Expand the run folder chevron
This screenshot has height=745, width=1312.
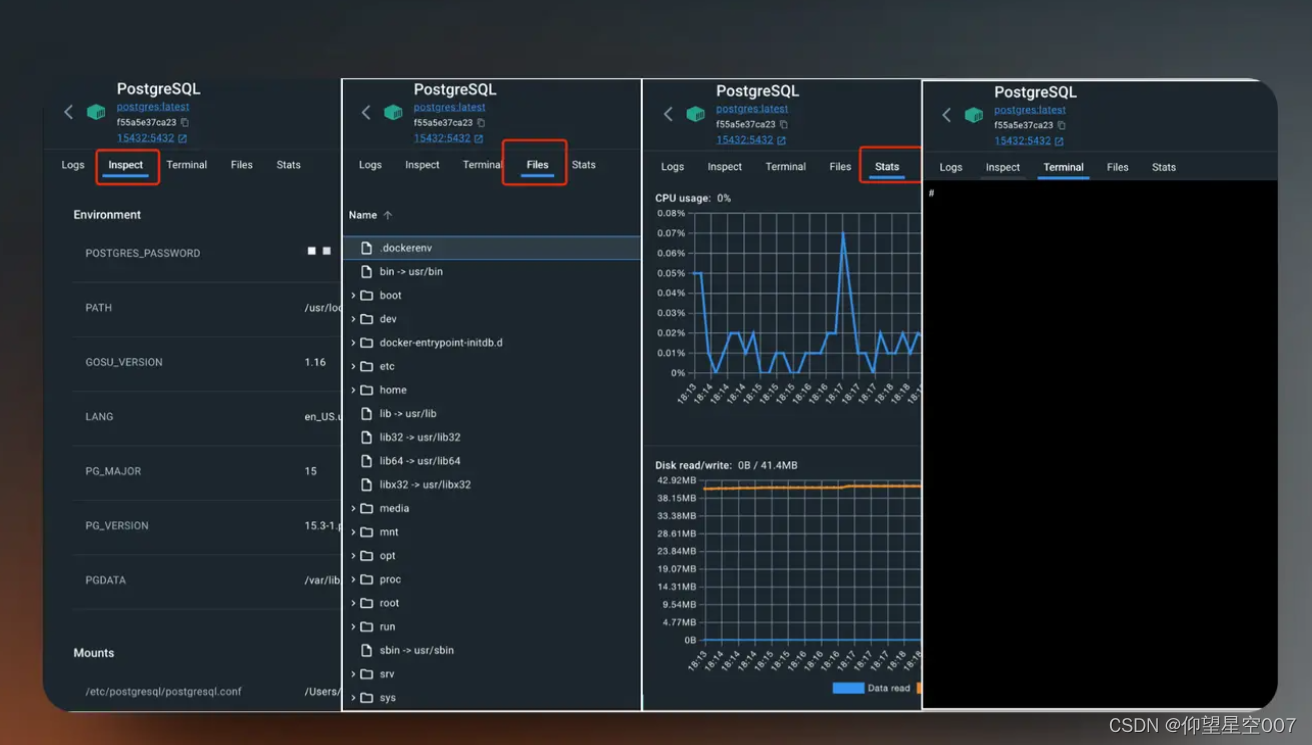353,626
